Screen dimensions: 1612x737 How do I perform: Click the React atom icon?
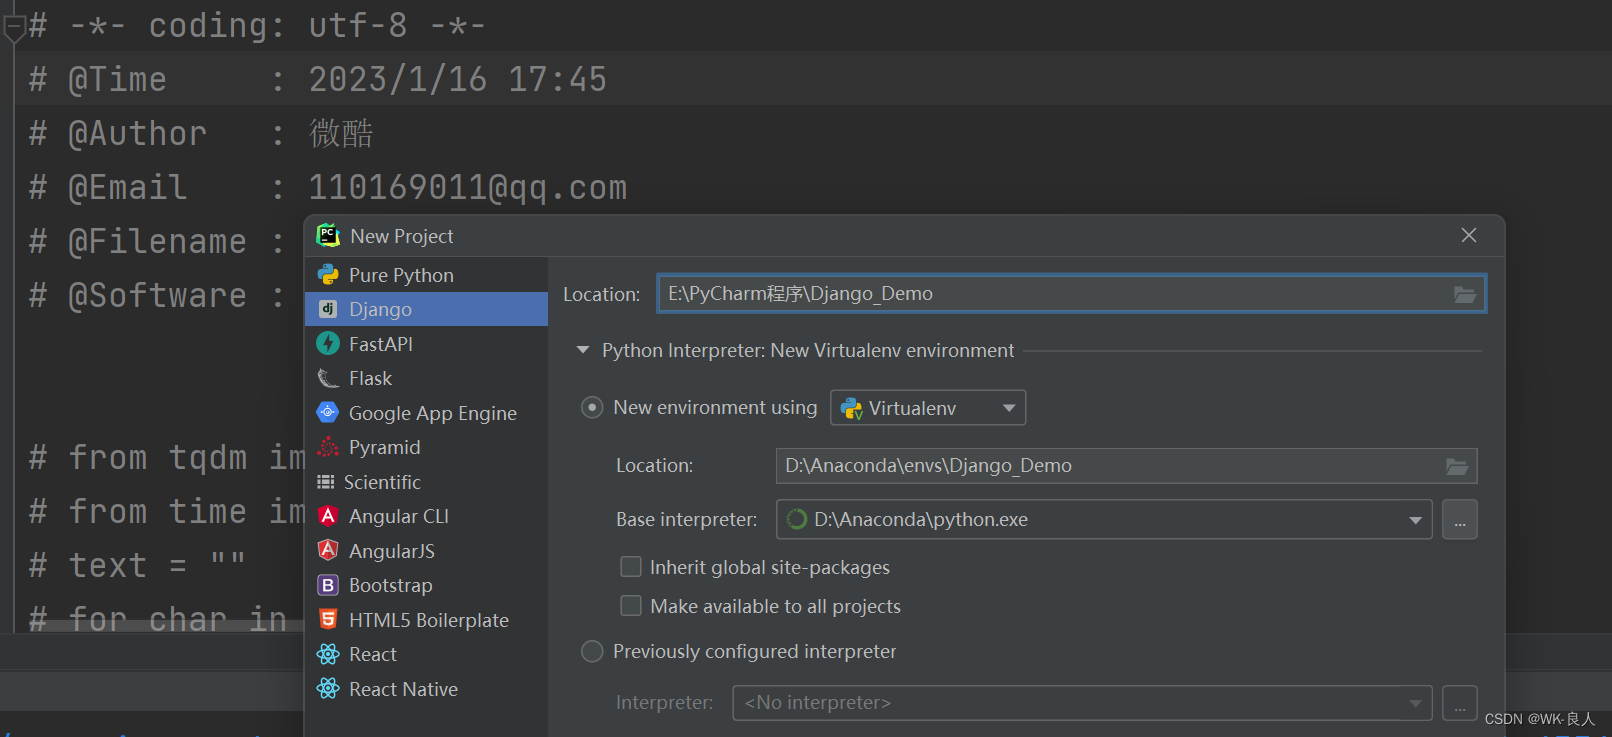click(328, 654)
